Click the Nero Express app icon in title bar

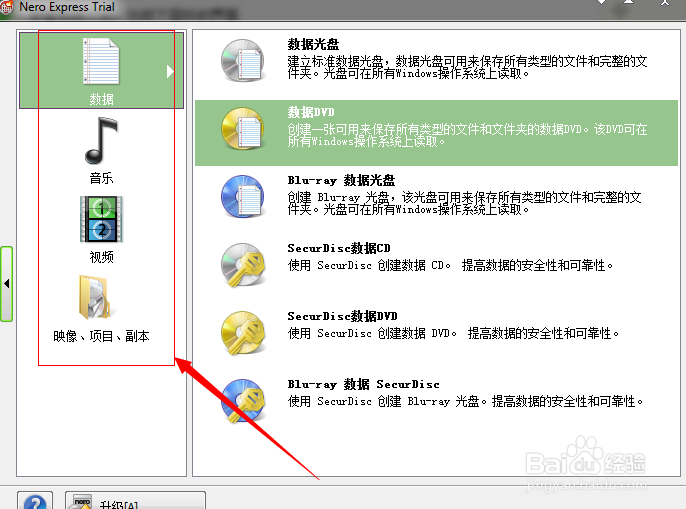[x=7, y=7]
